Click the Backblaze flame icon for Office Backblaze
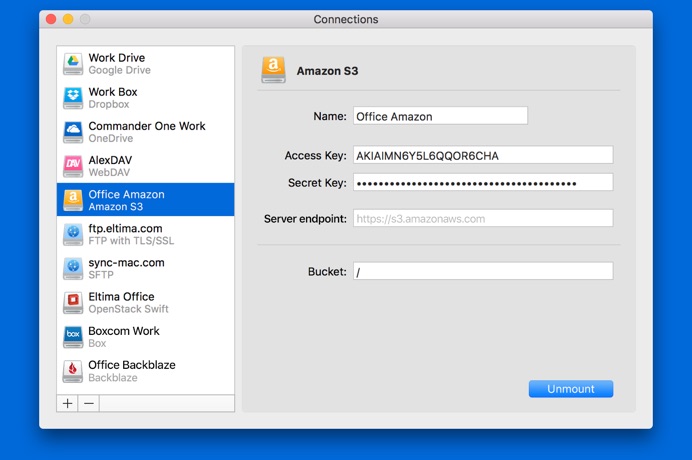Screen dimensions: 692x460 (73, 371)
